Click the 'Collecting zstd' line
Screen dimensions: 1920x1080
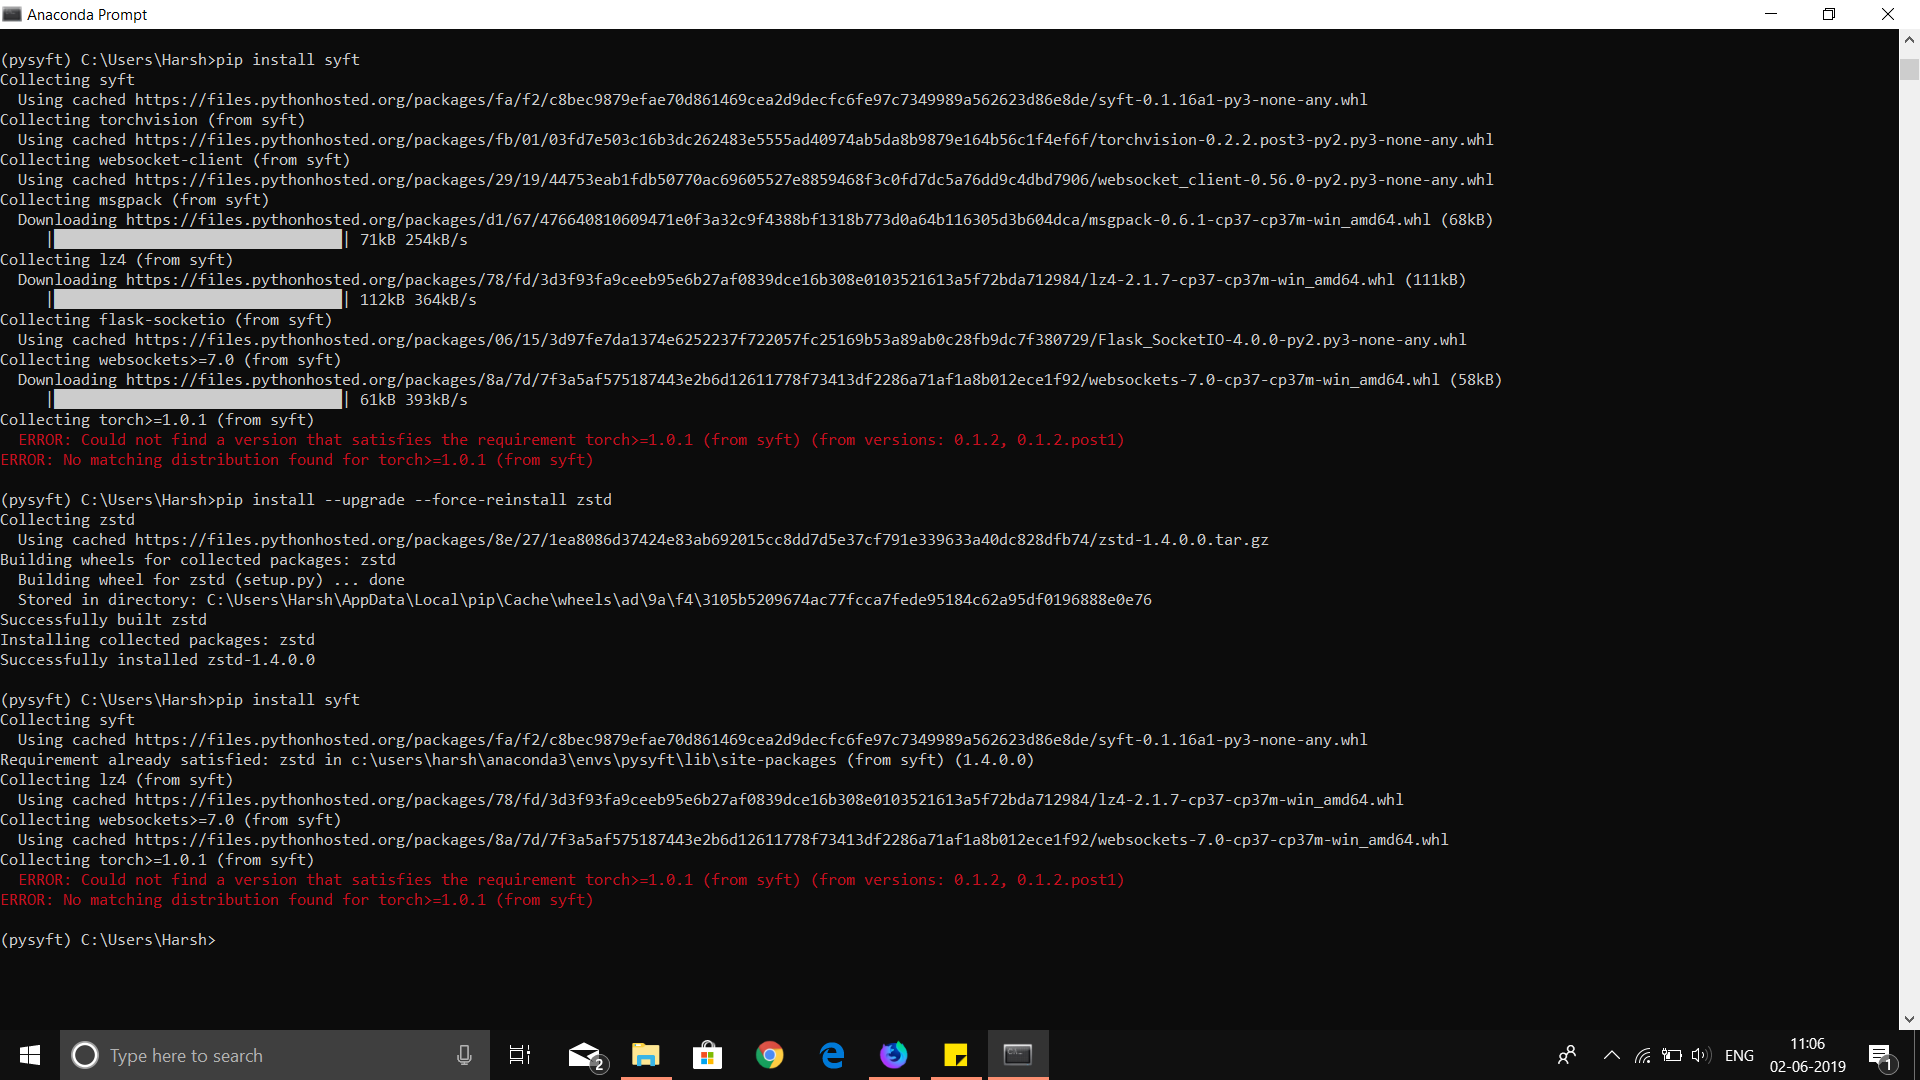(68, 520)
